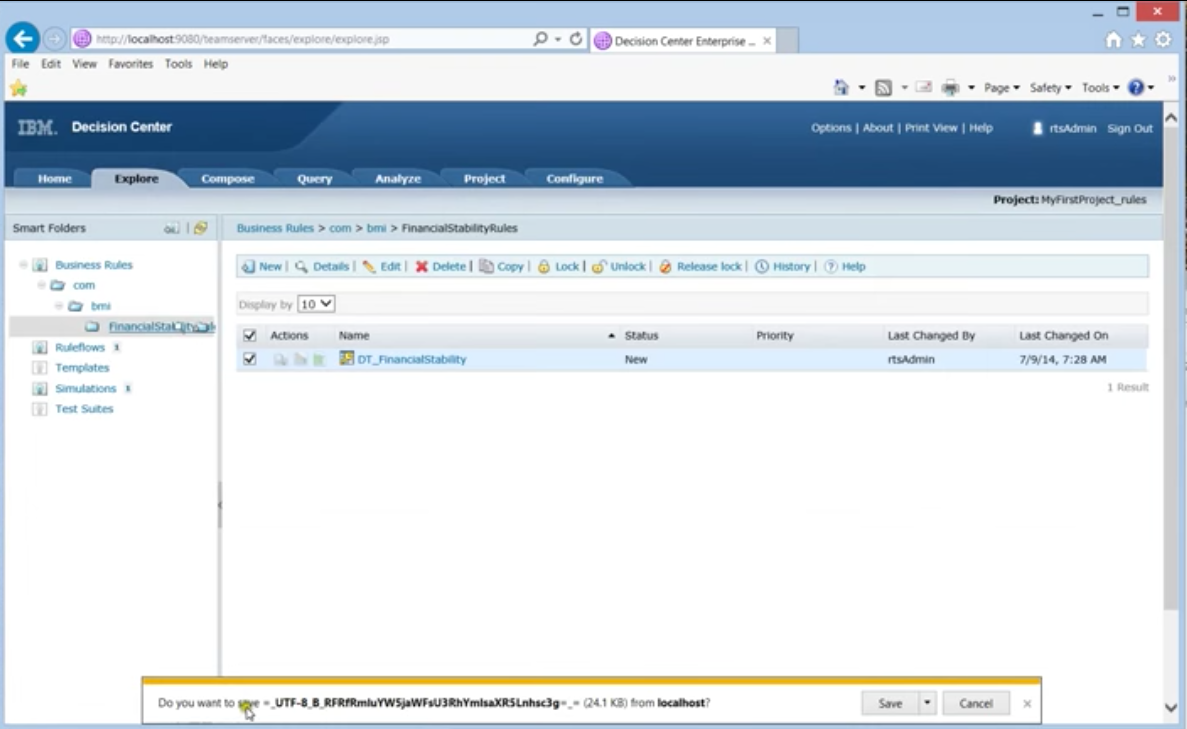This screenshot has height=729, width=1187.
Task: Click the command bar Home page icon
Action: point(841,88)
